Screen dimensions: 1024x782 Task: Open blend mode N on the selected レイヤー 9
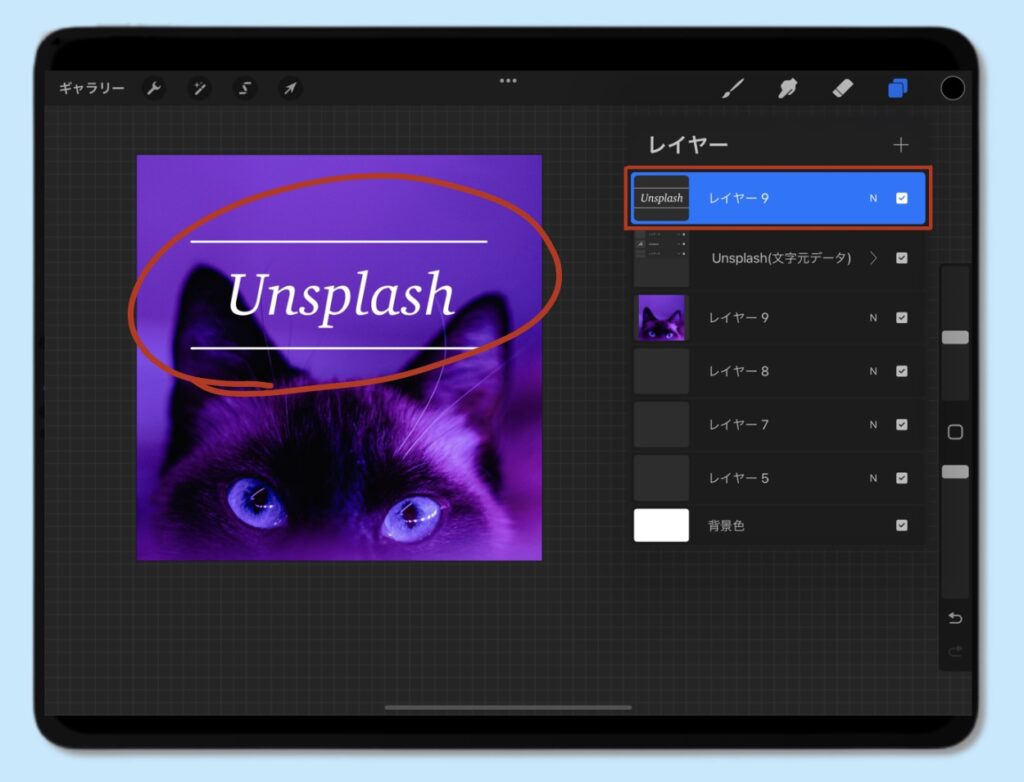point(873,198)
